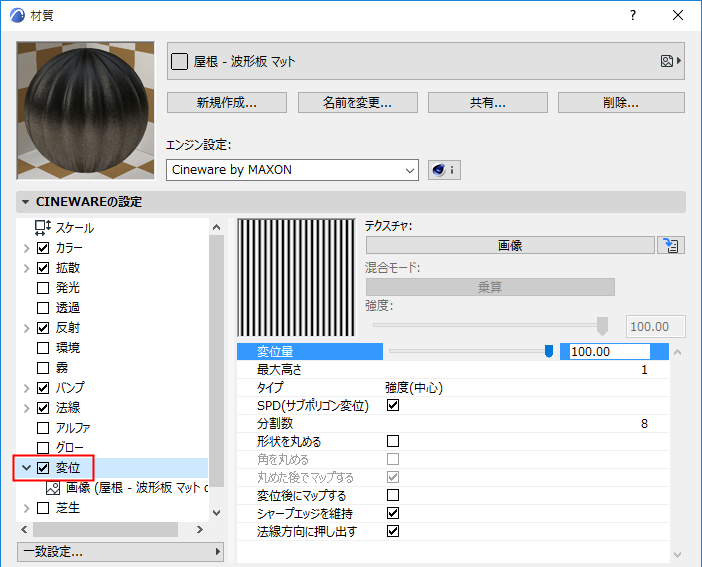Enable the グロー channel checkbox
The width and height of the screenshot is (702, 567).
(x=43, y=448)
